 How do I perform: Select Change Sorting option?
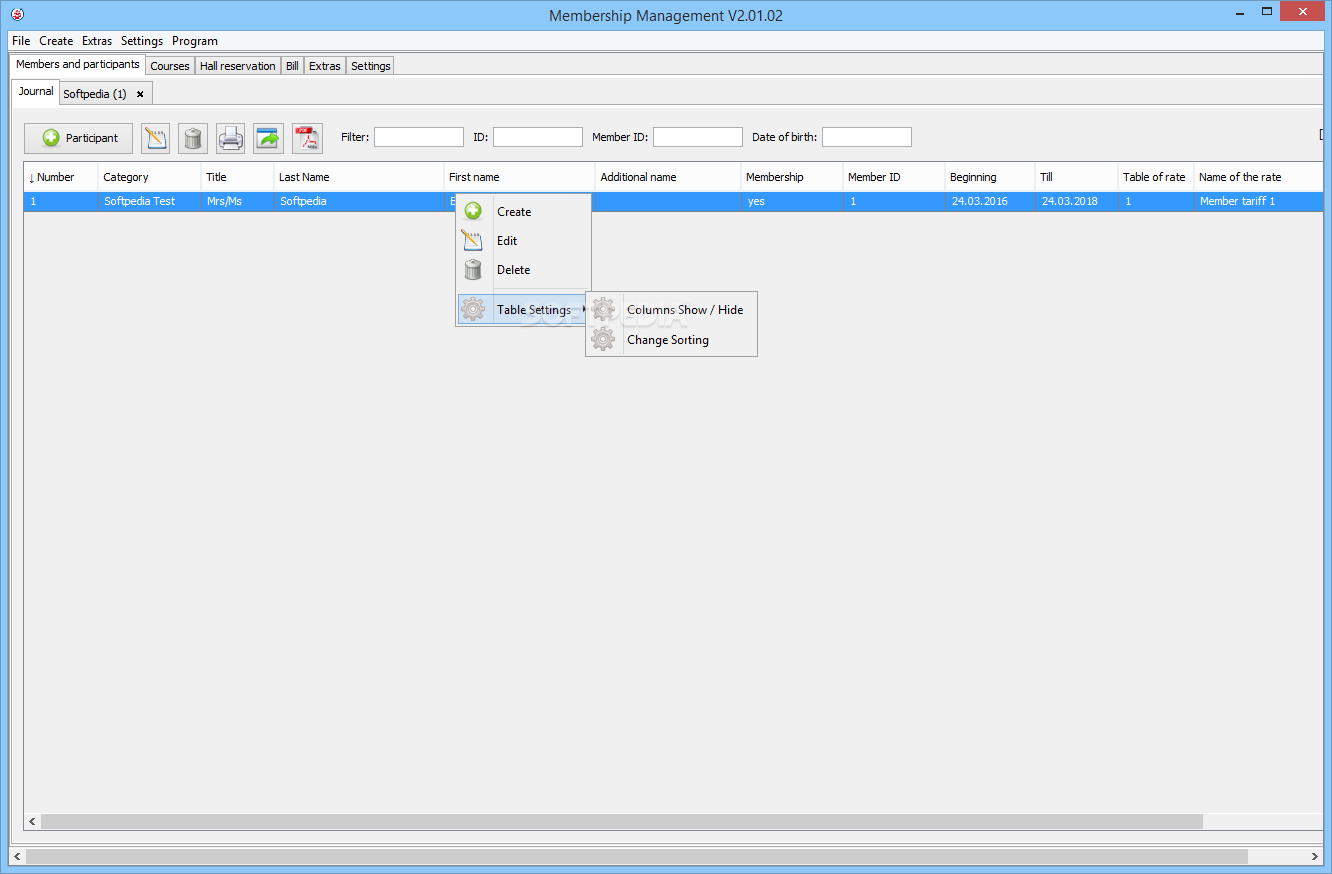click(671, 340)
